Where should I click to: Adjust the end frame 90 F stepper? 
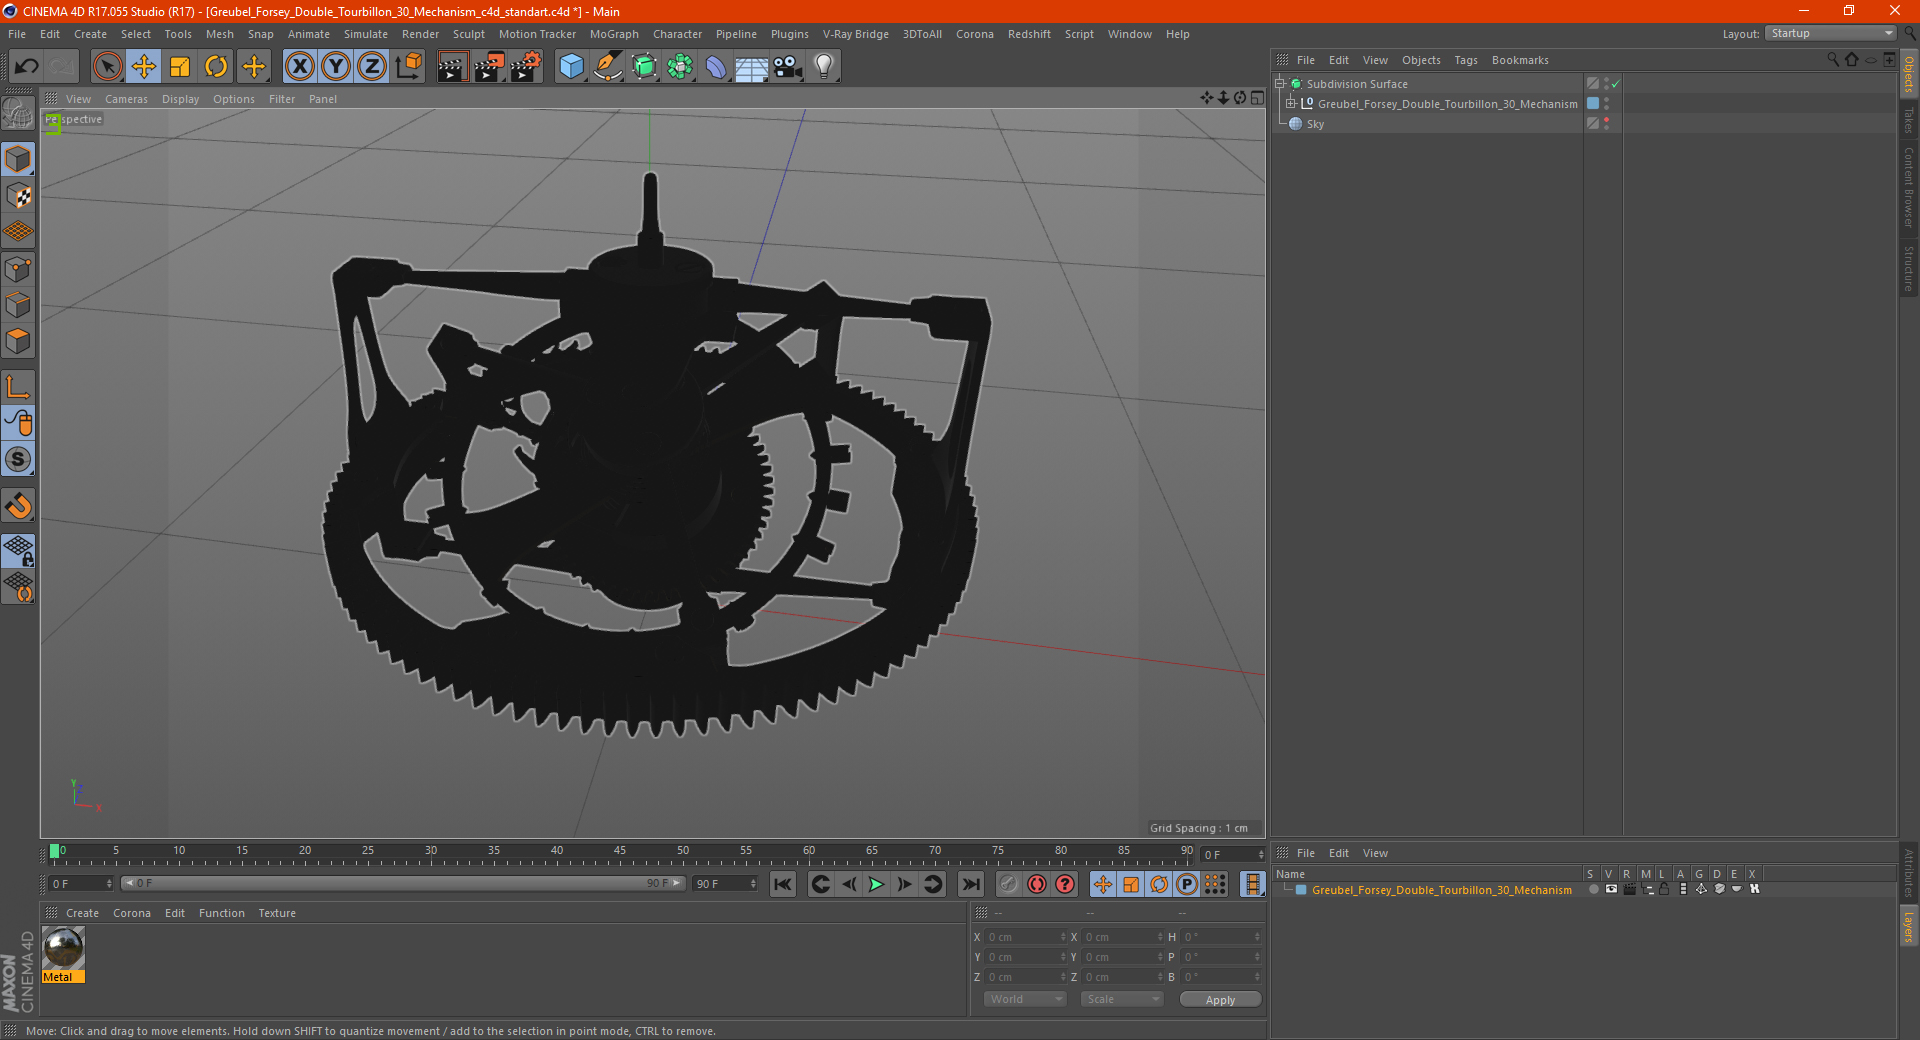[x=754, y=884]
